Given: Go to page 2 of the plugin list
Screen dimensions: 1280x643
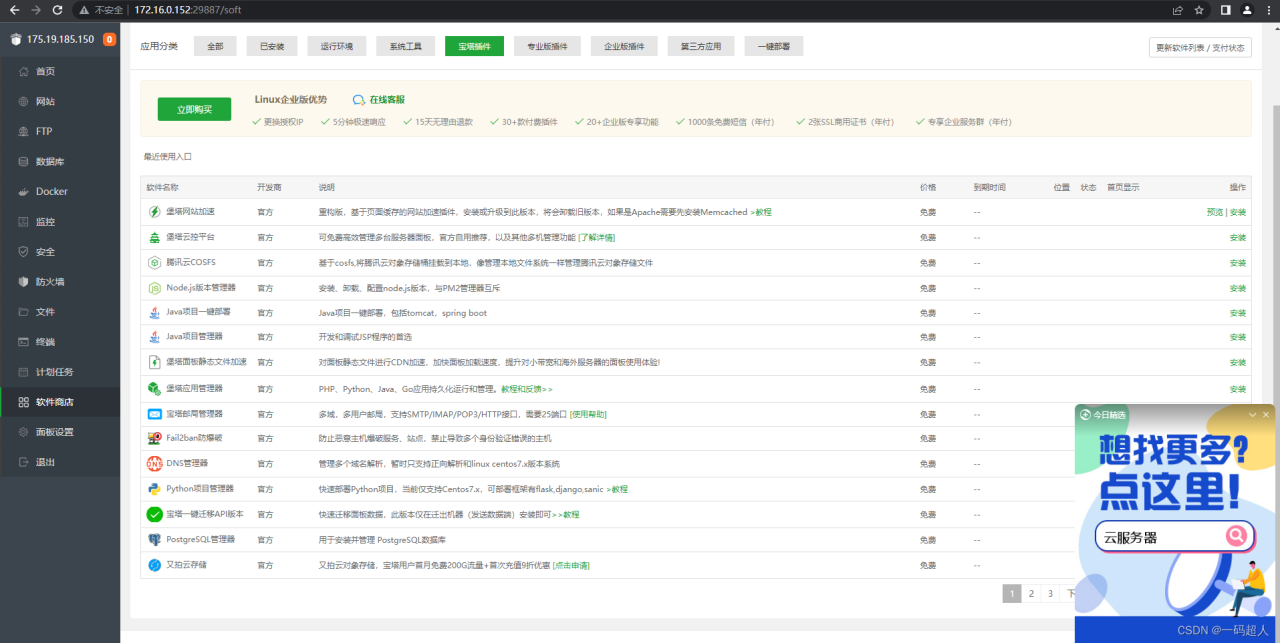Looking at the screenshot, I should [1031, 594].
